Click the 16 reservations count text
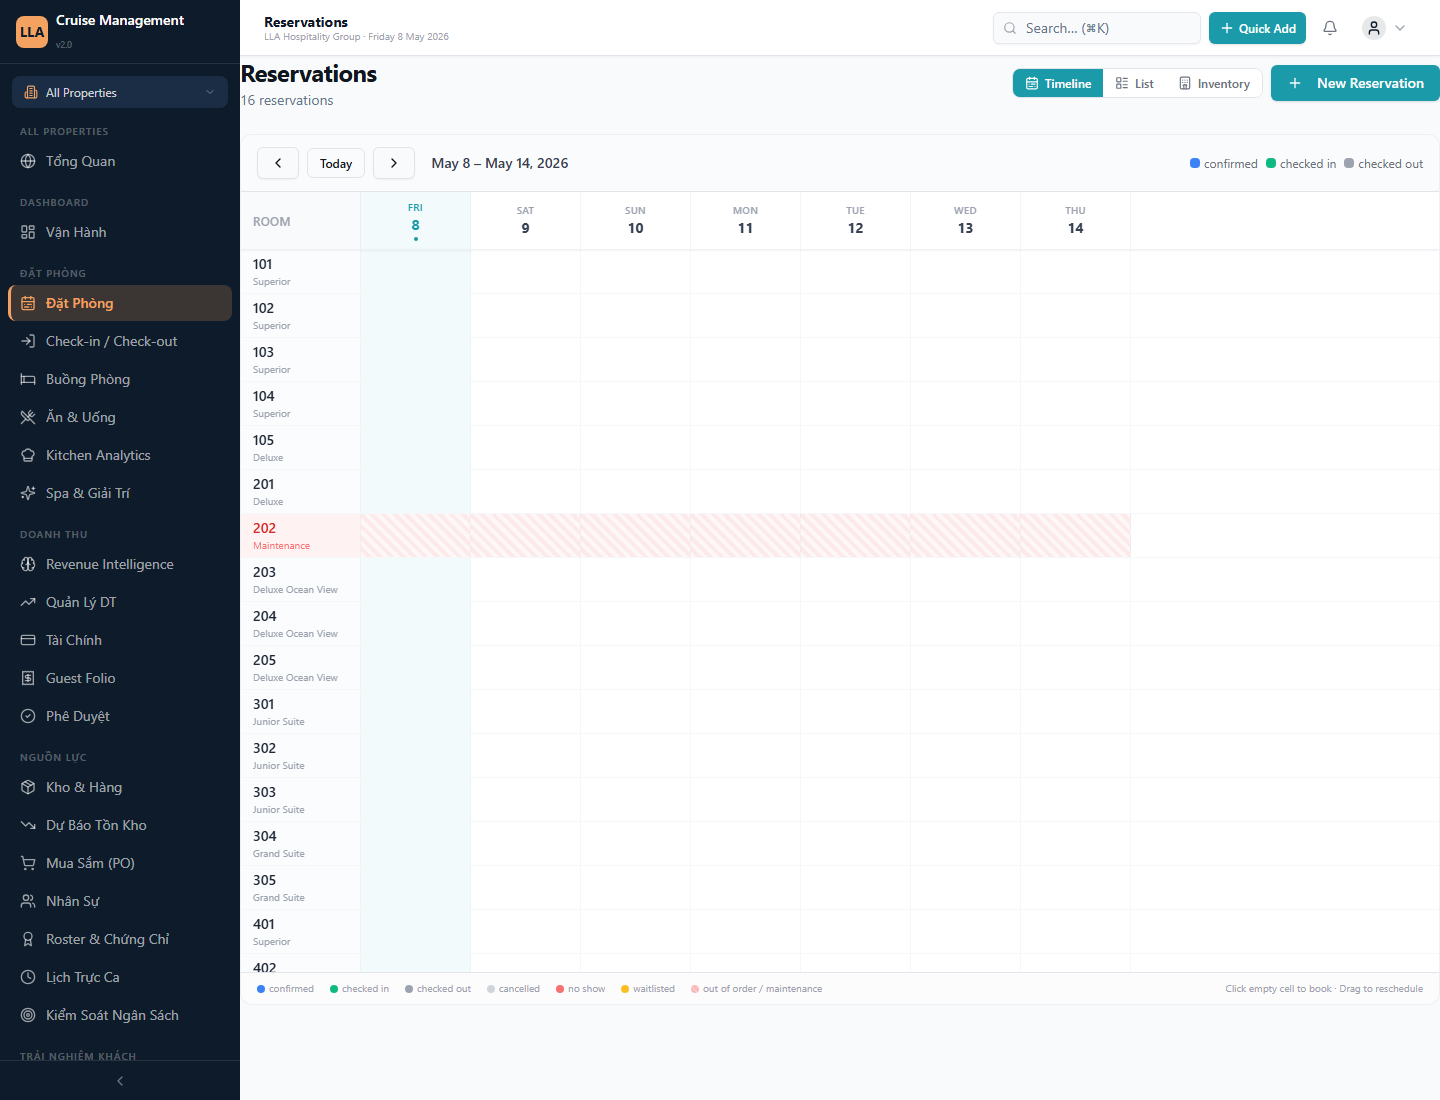This screenshot has width=1440, height=1100. coord(287,101)
